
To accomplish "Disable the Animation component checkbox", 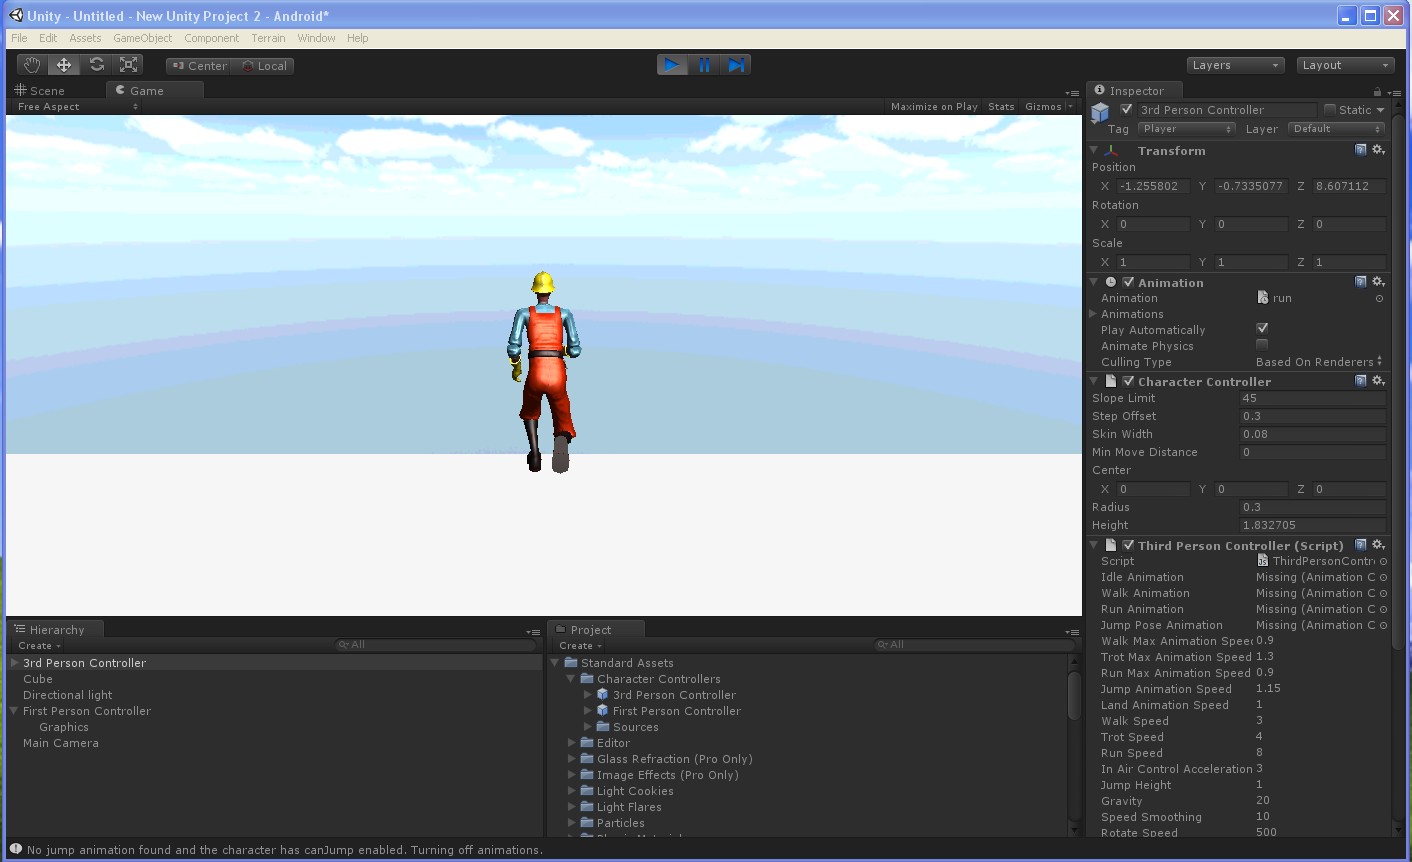I will click(x=1128, y=282).
